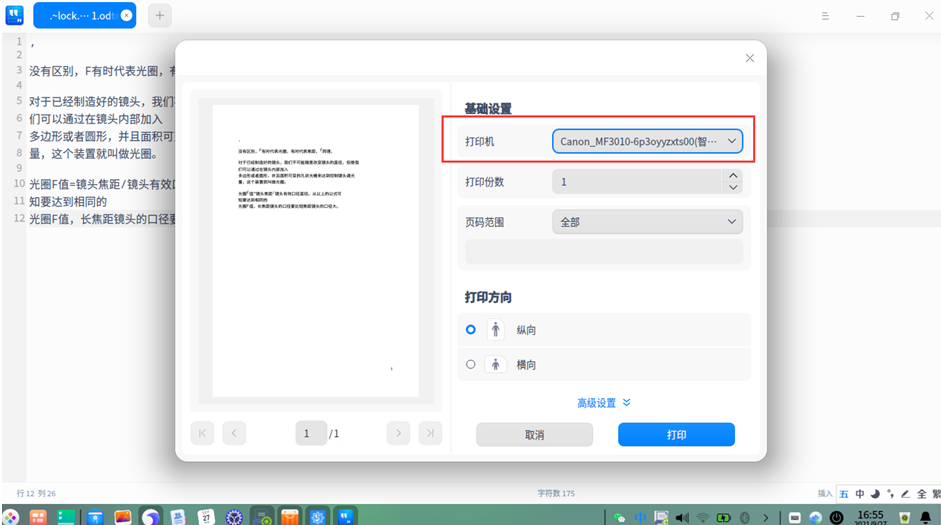This screenshot has height=525, width=941.
Task: Click the print copies number field
Action: point(637,182)
